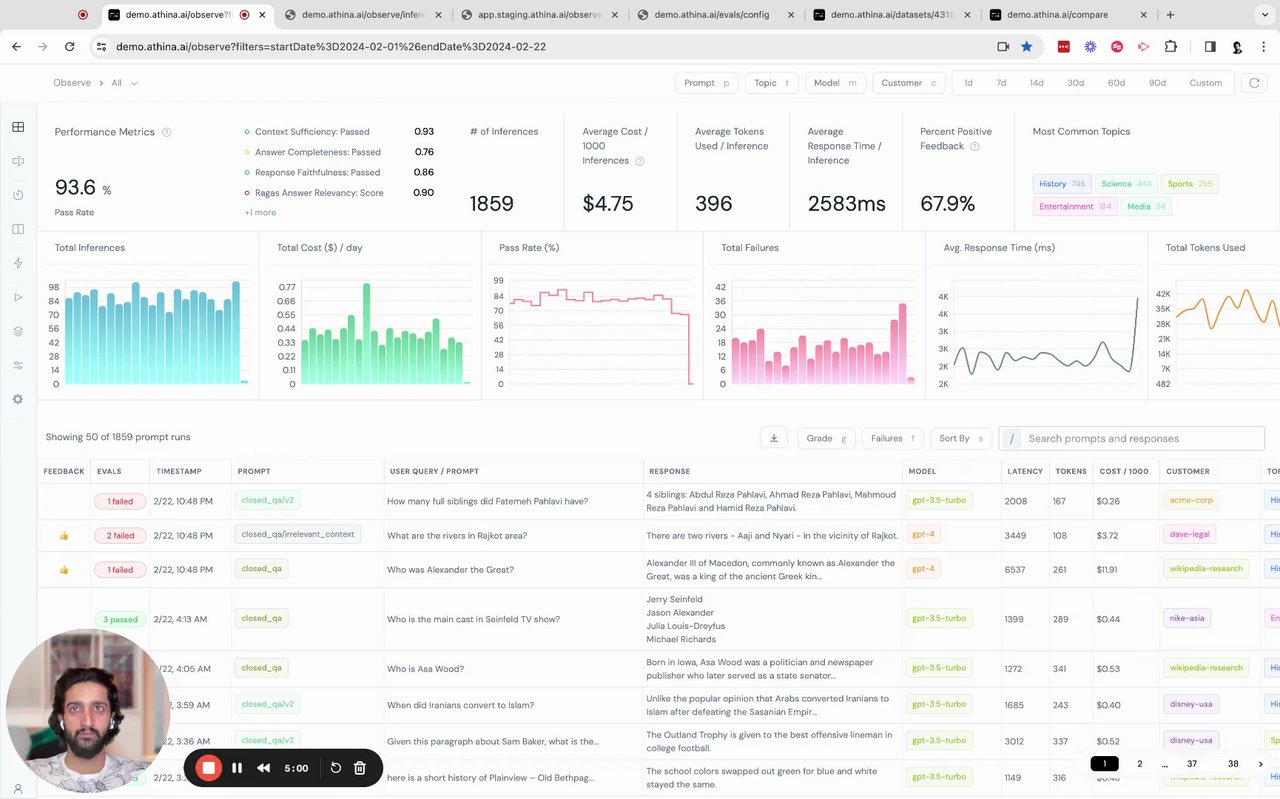Open the lightning bolt icon in the sidebar
Screen dimensions: 1280x799
18,263
